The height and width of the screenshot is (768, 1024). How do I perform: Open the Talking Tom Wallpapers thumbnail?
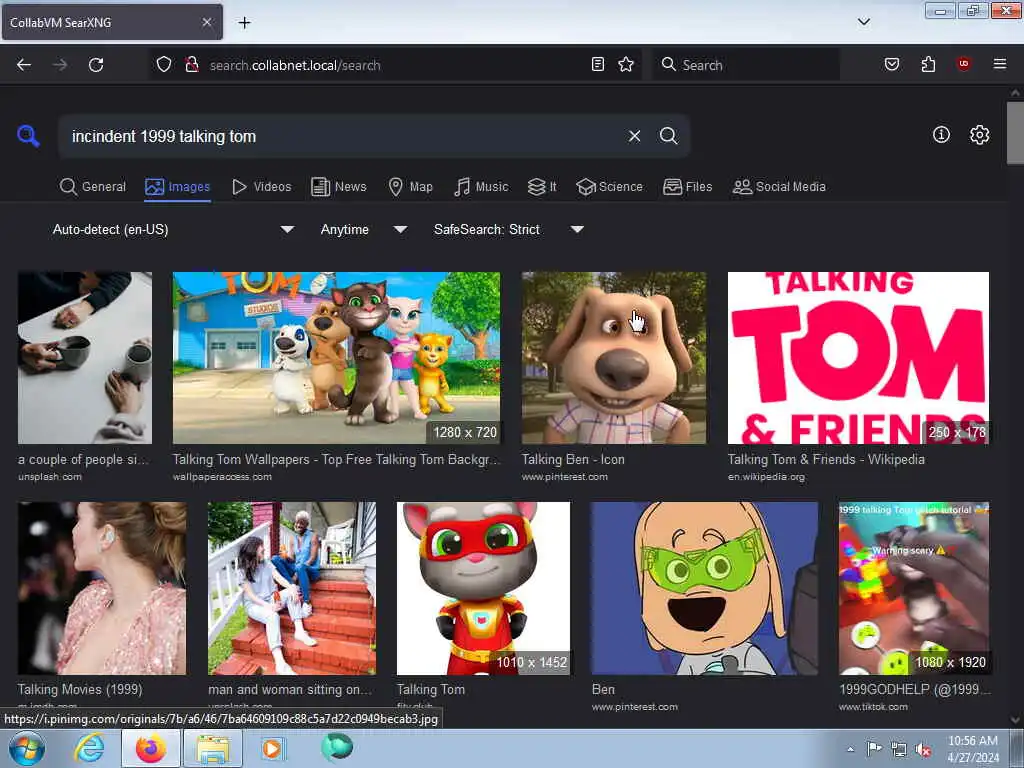point(336,358)
